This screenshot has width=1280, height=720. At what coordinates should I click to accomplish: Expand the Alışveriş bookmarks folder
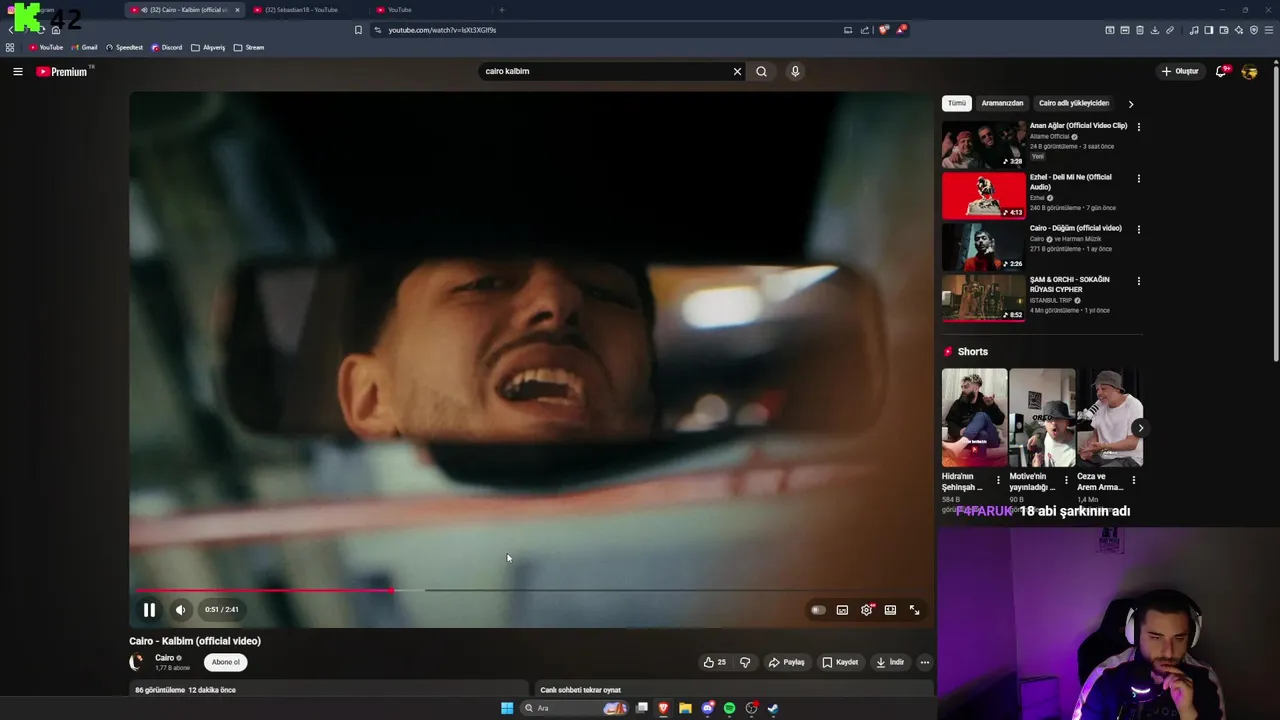(209, 47)
